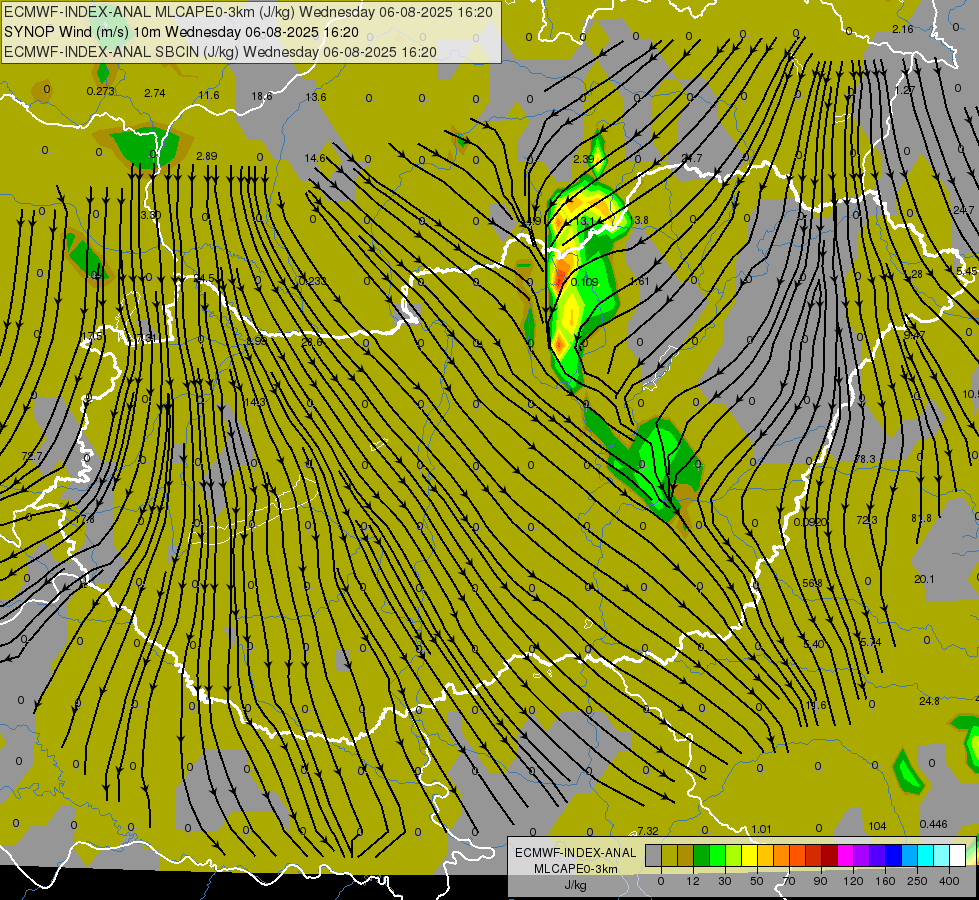Click the map value '2.74'
The image size is (979, 900).
155,93
